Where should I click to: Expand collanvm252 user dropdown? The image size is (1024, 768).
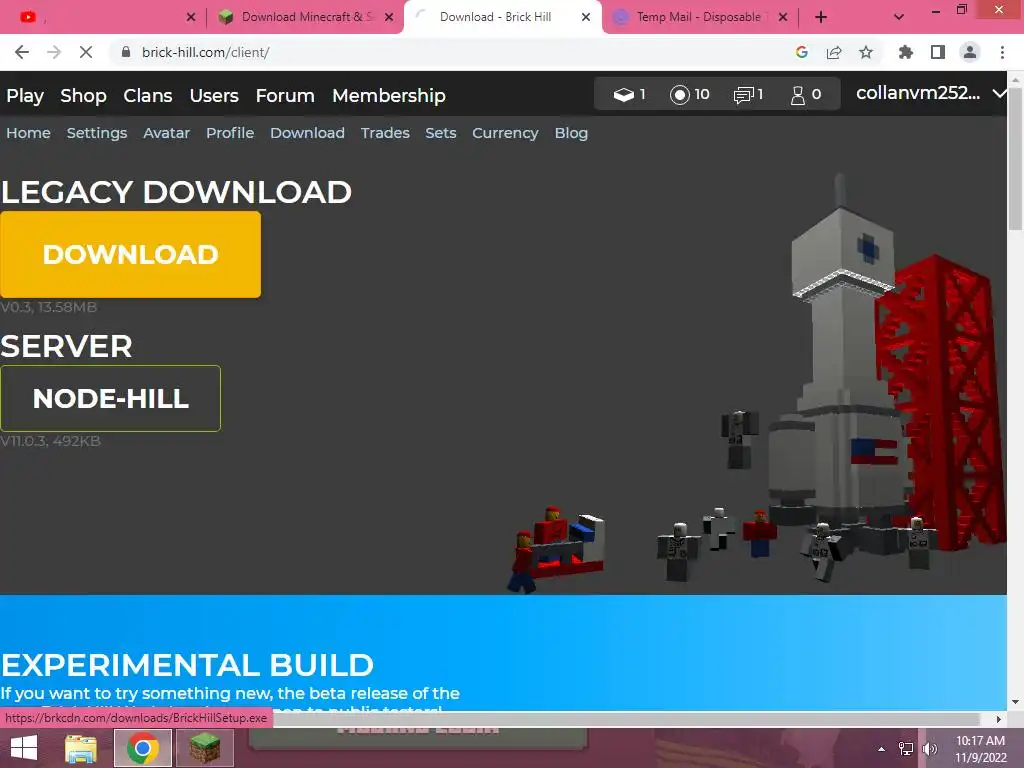[999, 94]
